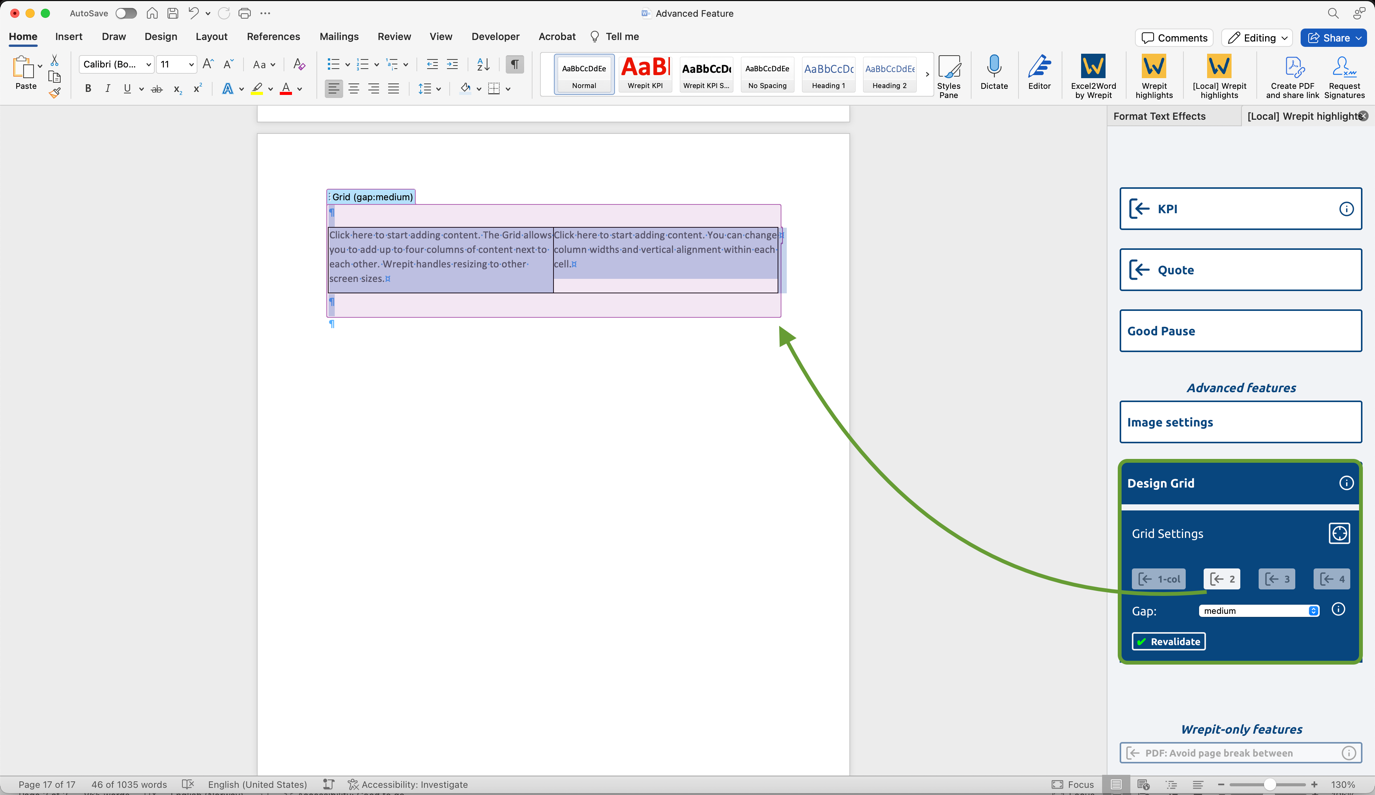Screen dimensions: 1375x795
Task: Toggle the AutoSave switch
Action: tap(126, 14)
